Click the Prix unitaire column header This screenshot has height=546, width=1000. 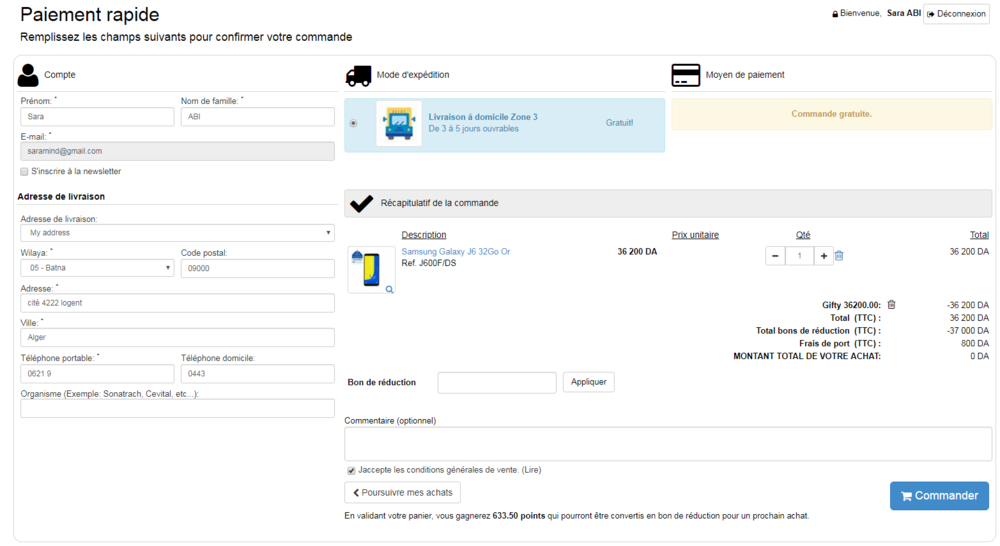(x=695, y=235)
